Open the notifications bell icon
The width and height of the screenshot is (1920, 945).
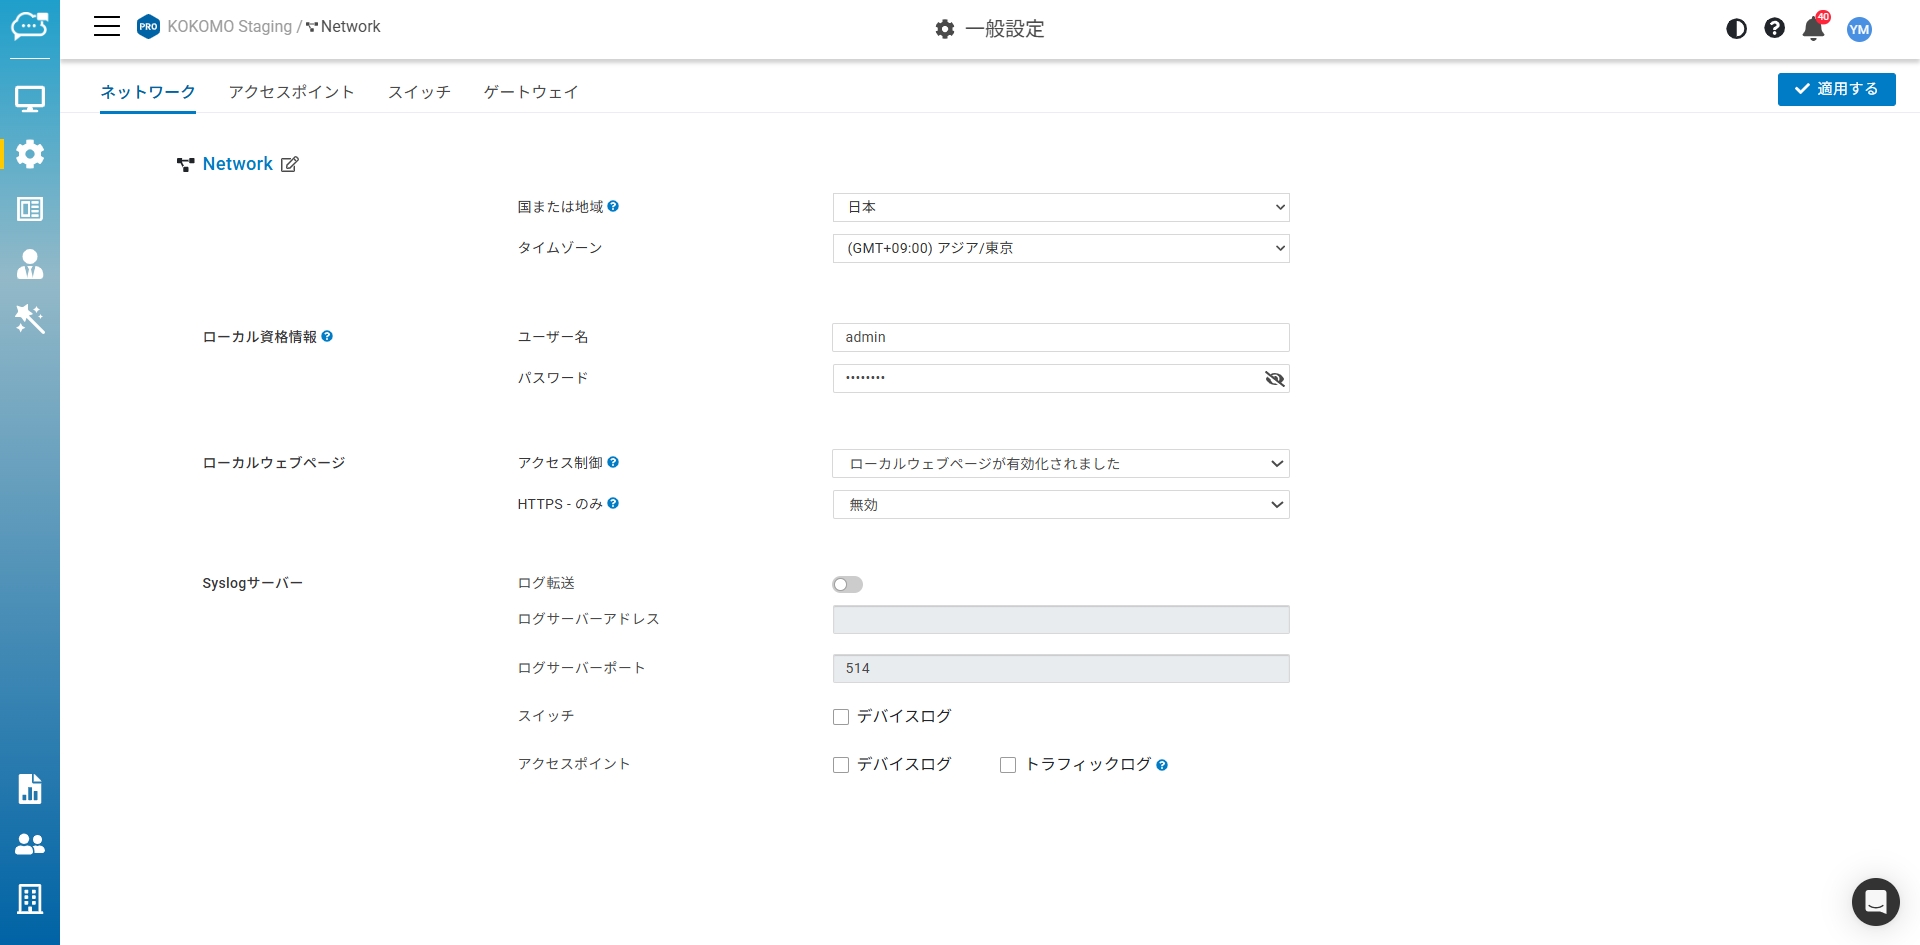pos(1813,29)
